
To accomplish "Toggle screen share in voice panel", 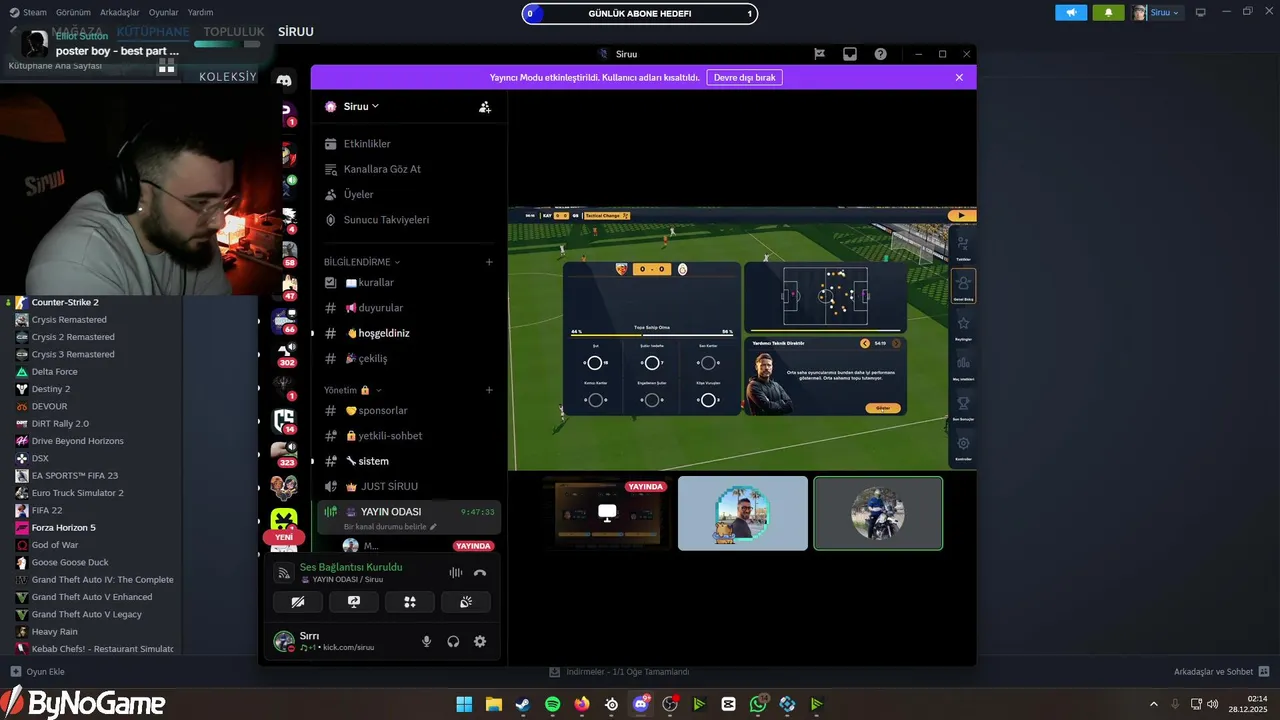I will 354,602.
